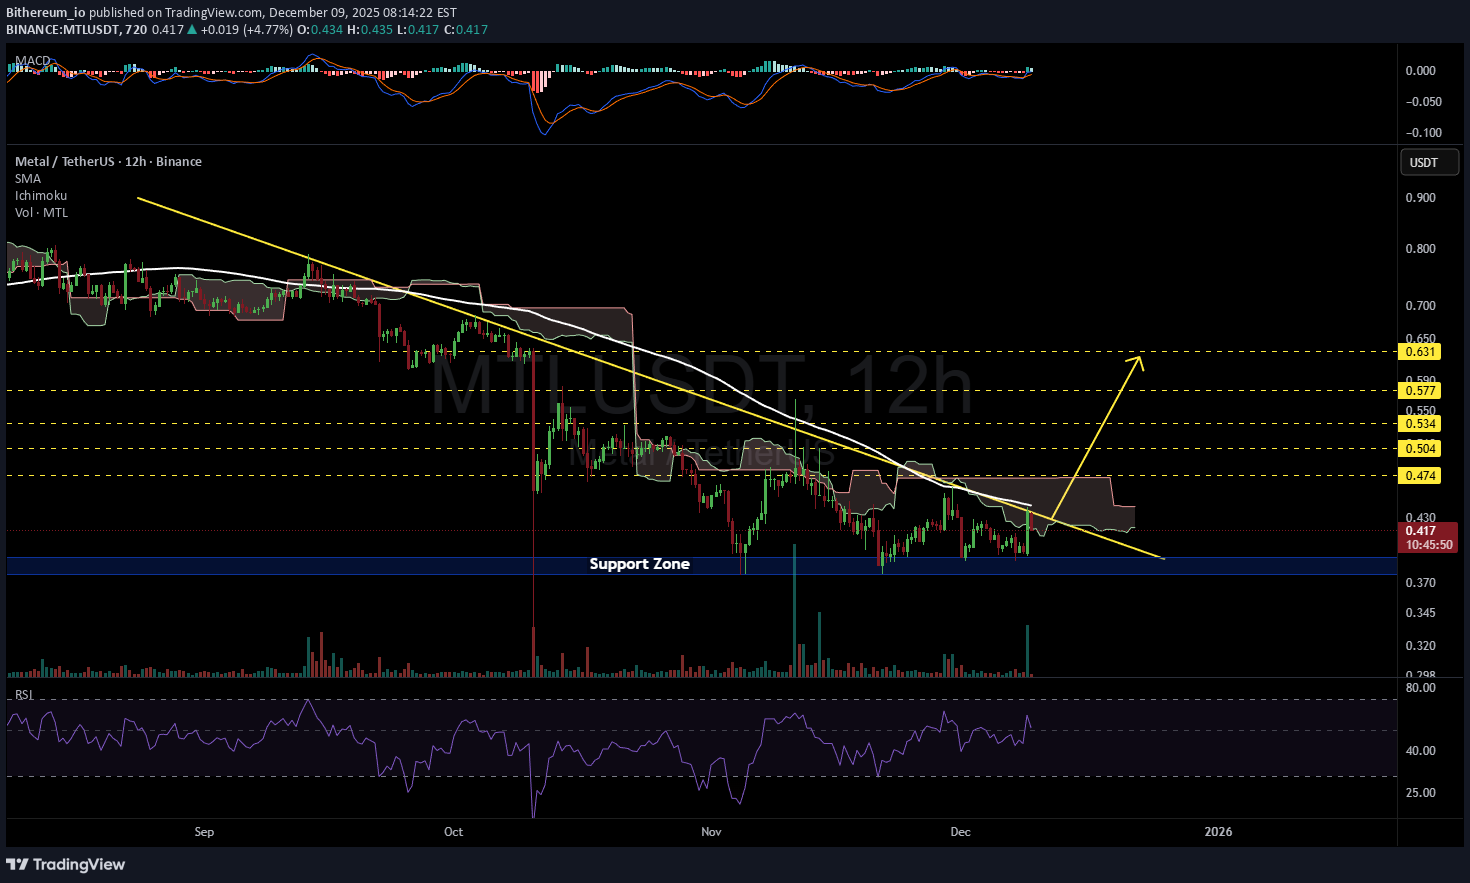The height and width of the screenshot is (883, 1470).
Task: Toggle the Vol · MTL indicator legend
Action: pos(42,213)
